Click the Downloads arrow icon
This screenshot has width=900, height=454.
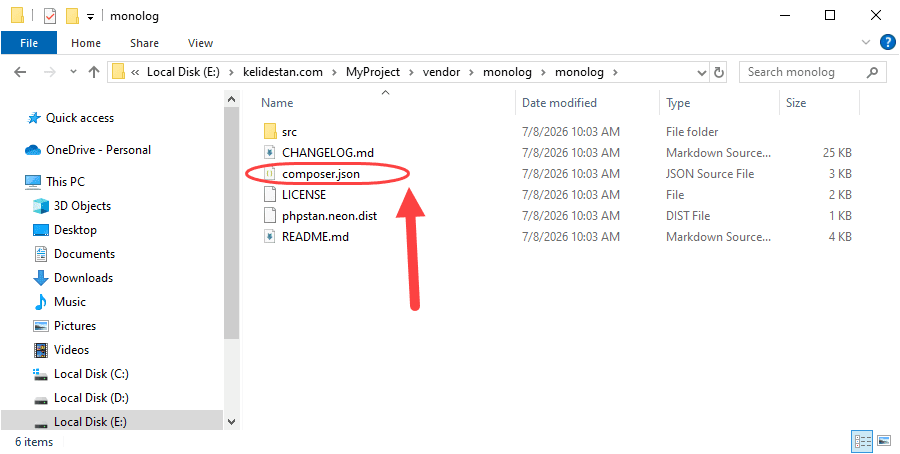pos(41,278)
